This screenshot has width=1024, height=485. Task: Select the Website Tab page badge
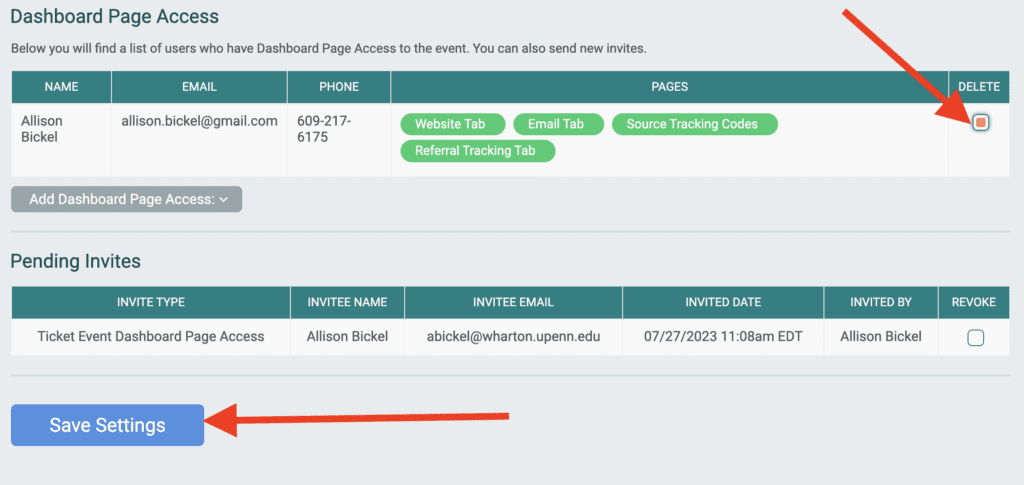tap(453, 124)
